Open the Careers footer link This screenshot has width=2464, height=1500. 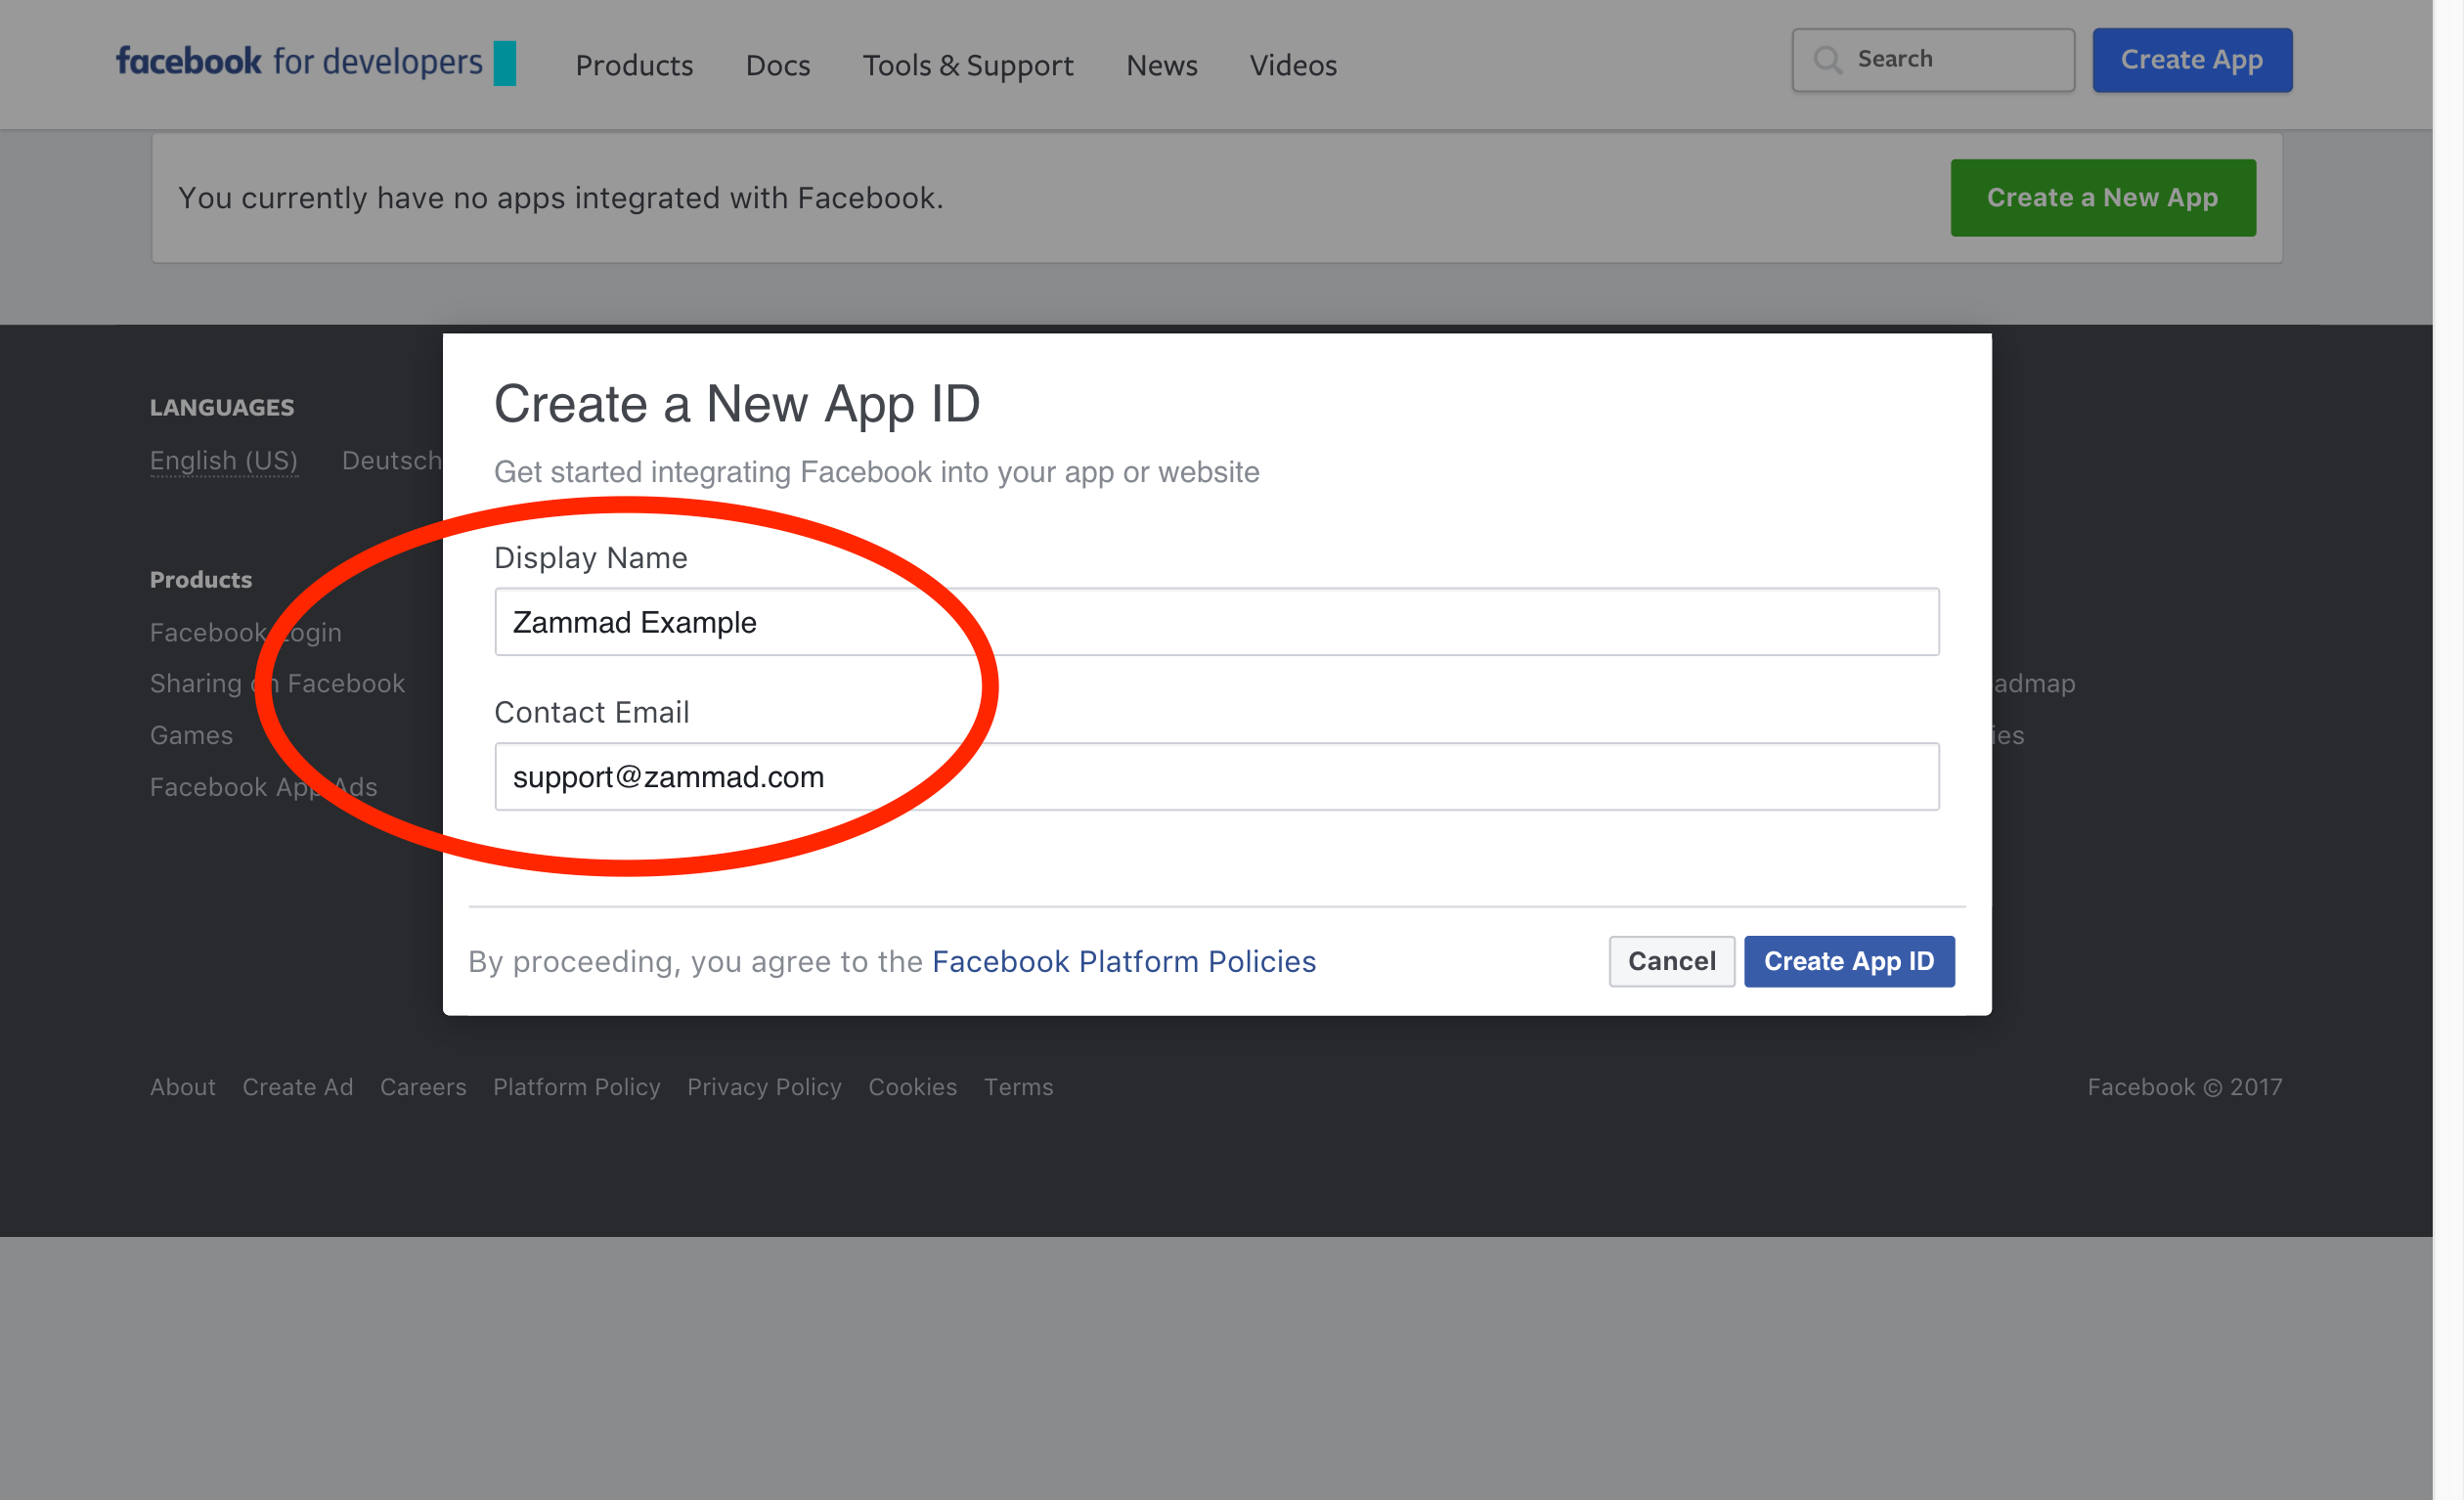click(x=423, y=1087)
